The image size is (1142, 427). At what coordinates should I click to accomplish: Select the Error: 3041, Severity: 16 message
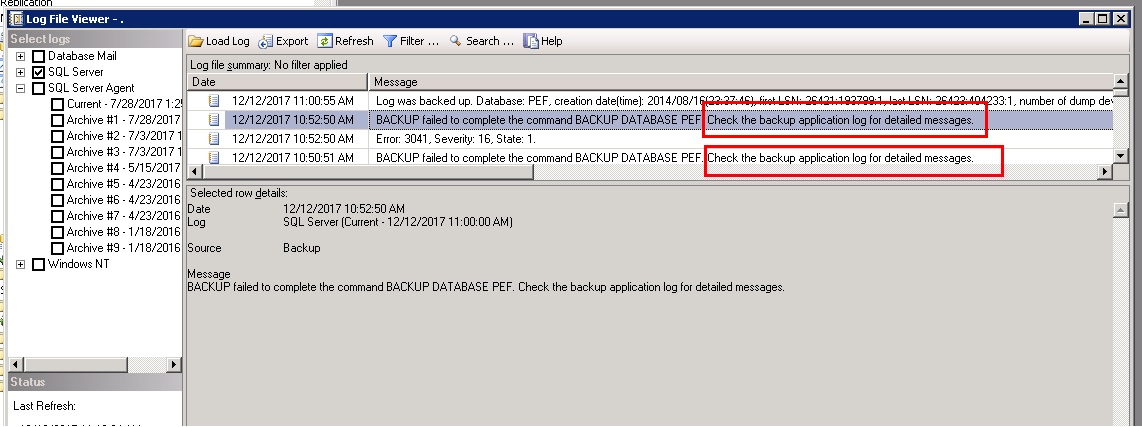pyautogui.click(x=456, y=138)
